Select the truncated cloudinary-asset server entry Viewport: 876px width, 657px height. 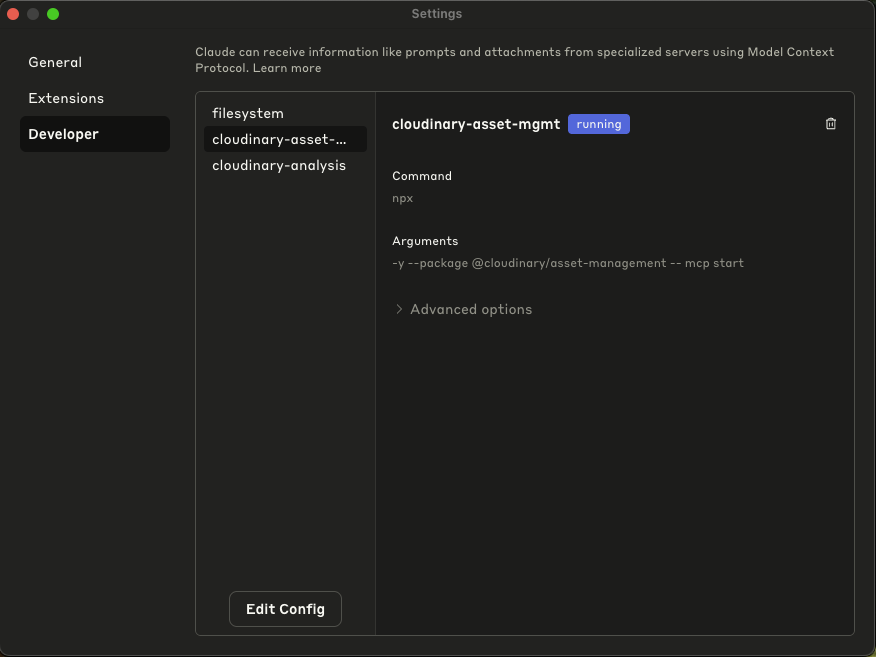[279, 139]
